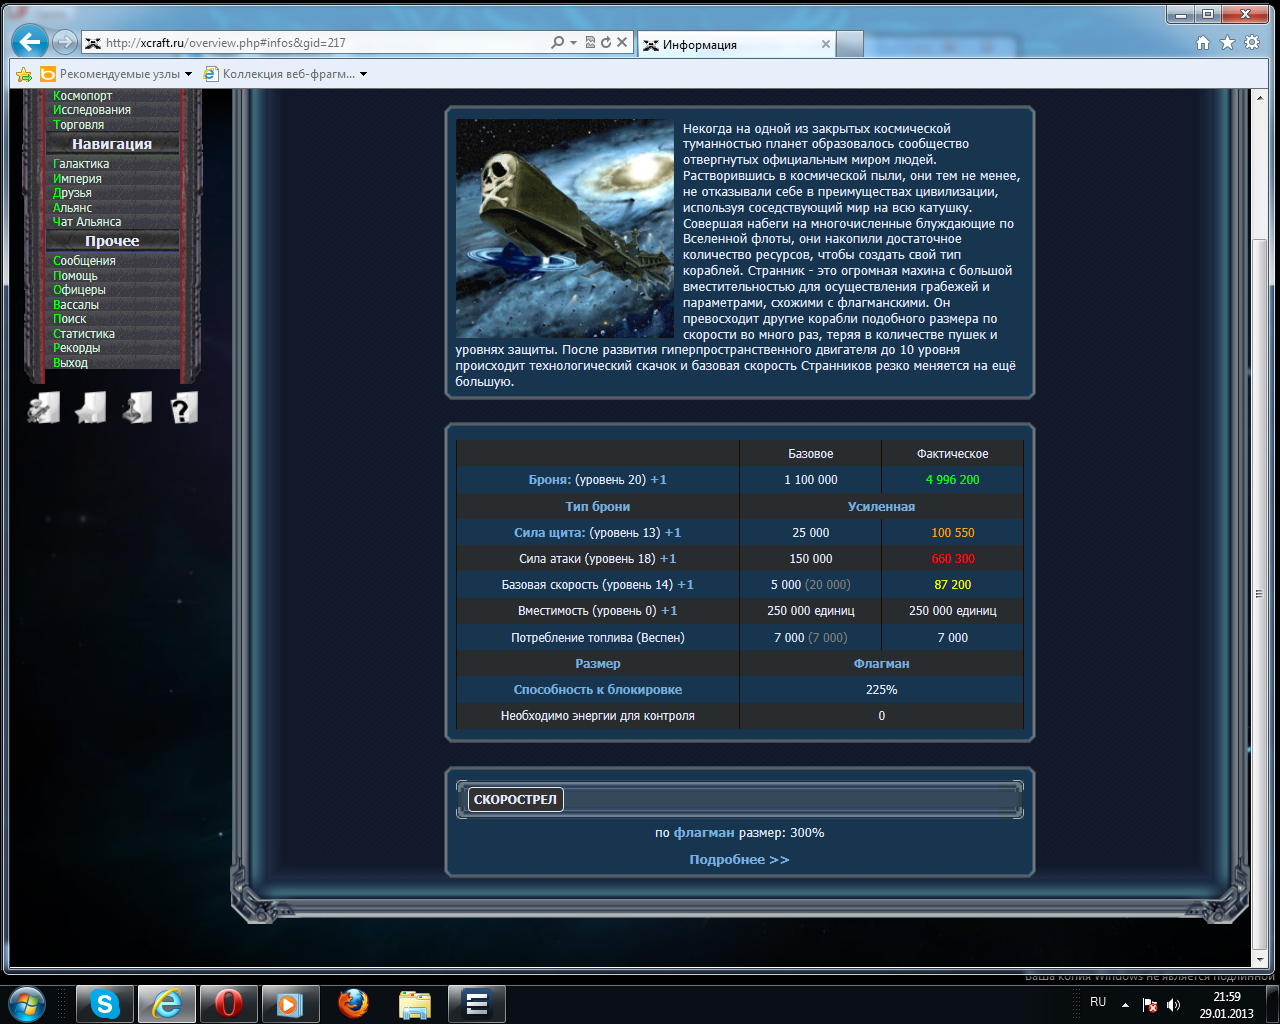Open the joystick folder icon in sidebar
The width and height of the screenshot is (1280, 1024).
[137, 407]
